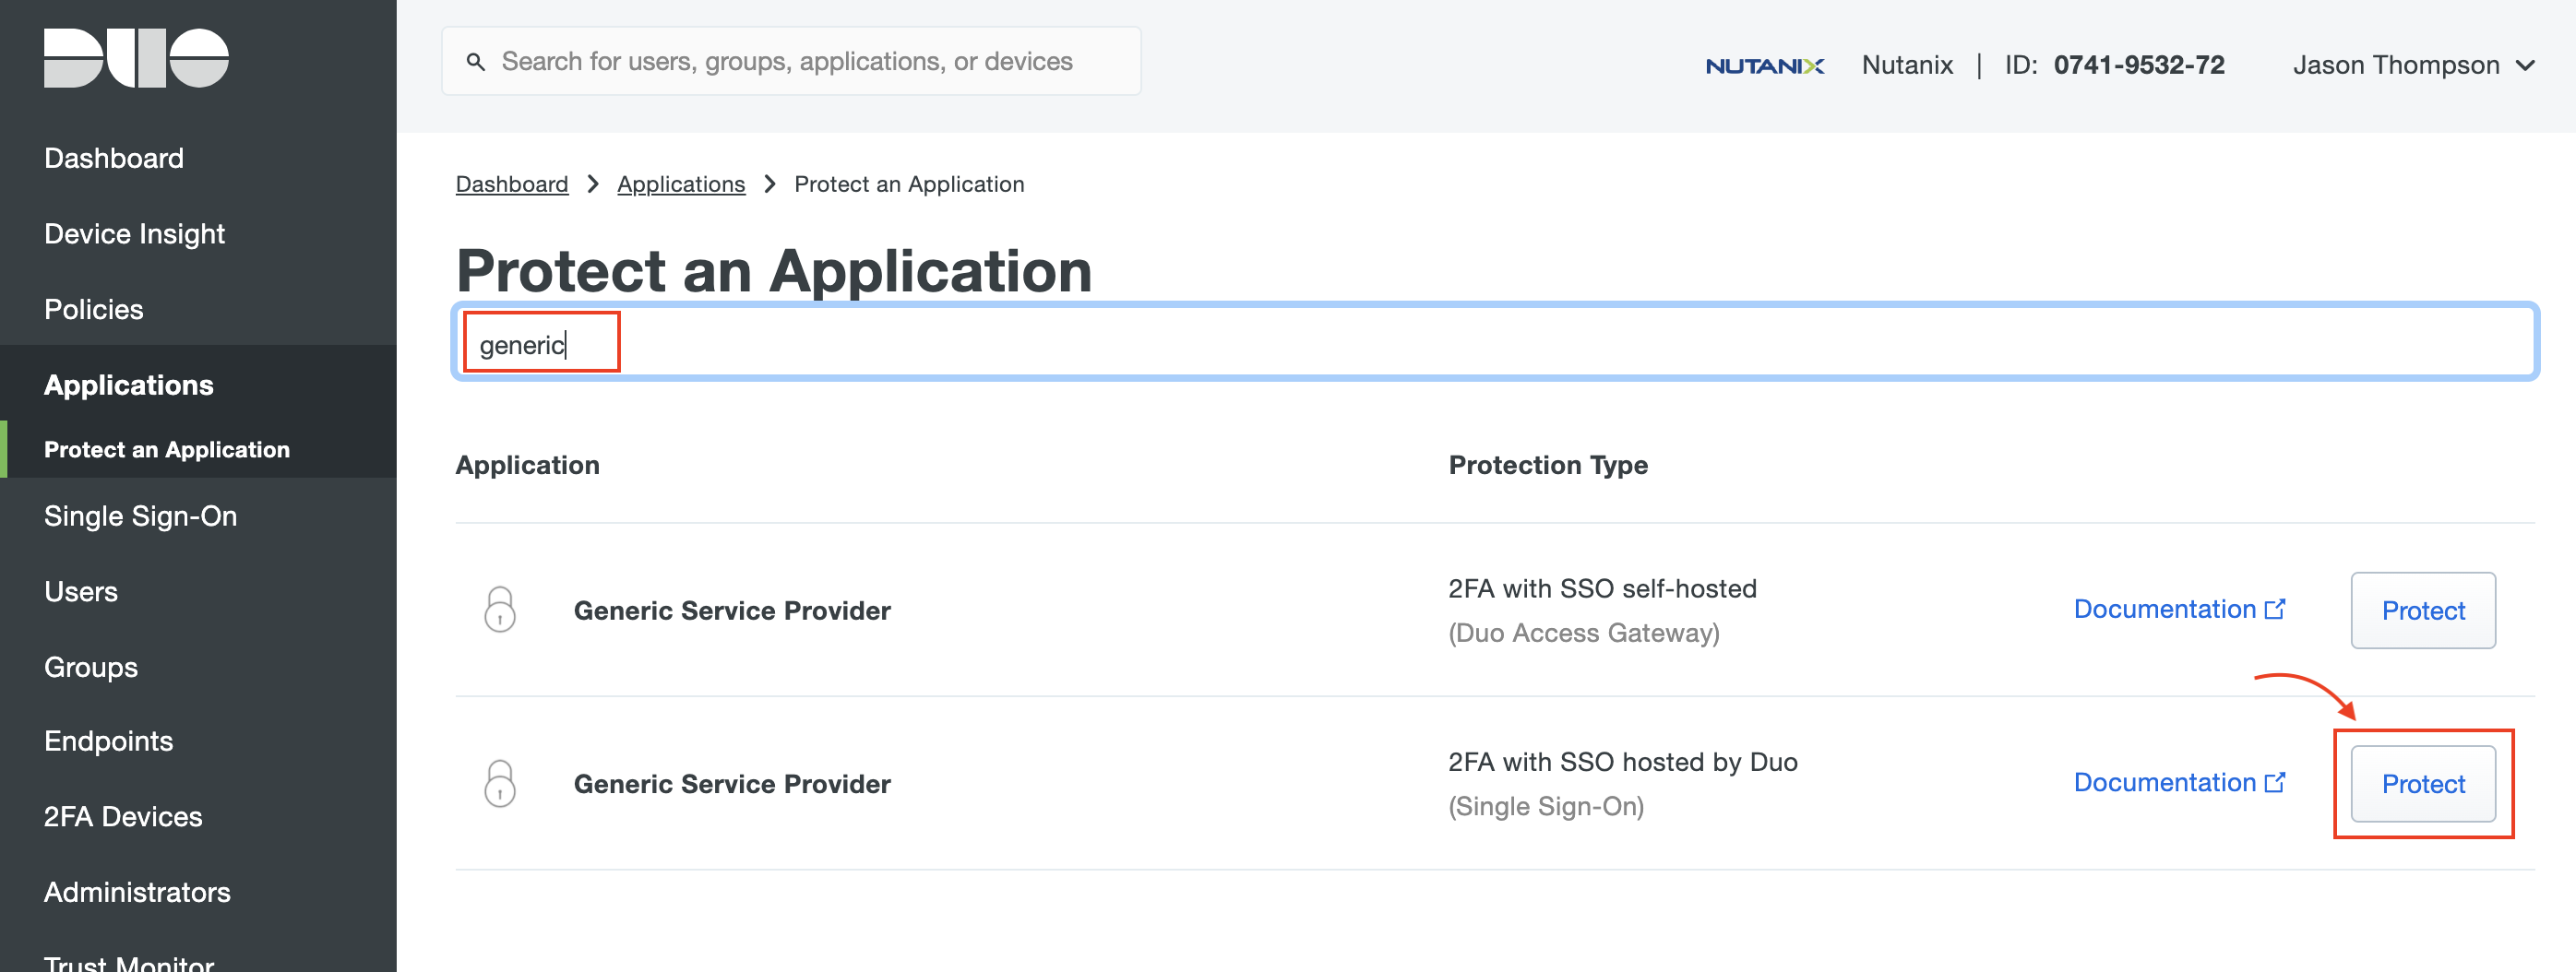Click the Nutanix logo in header

click(1764, 66)
